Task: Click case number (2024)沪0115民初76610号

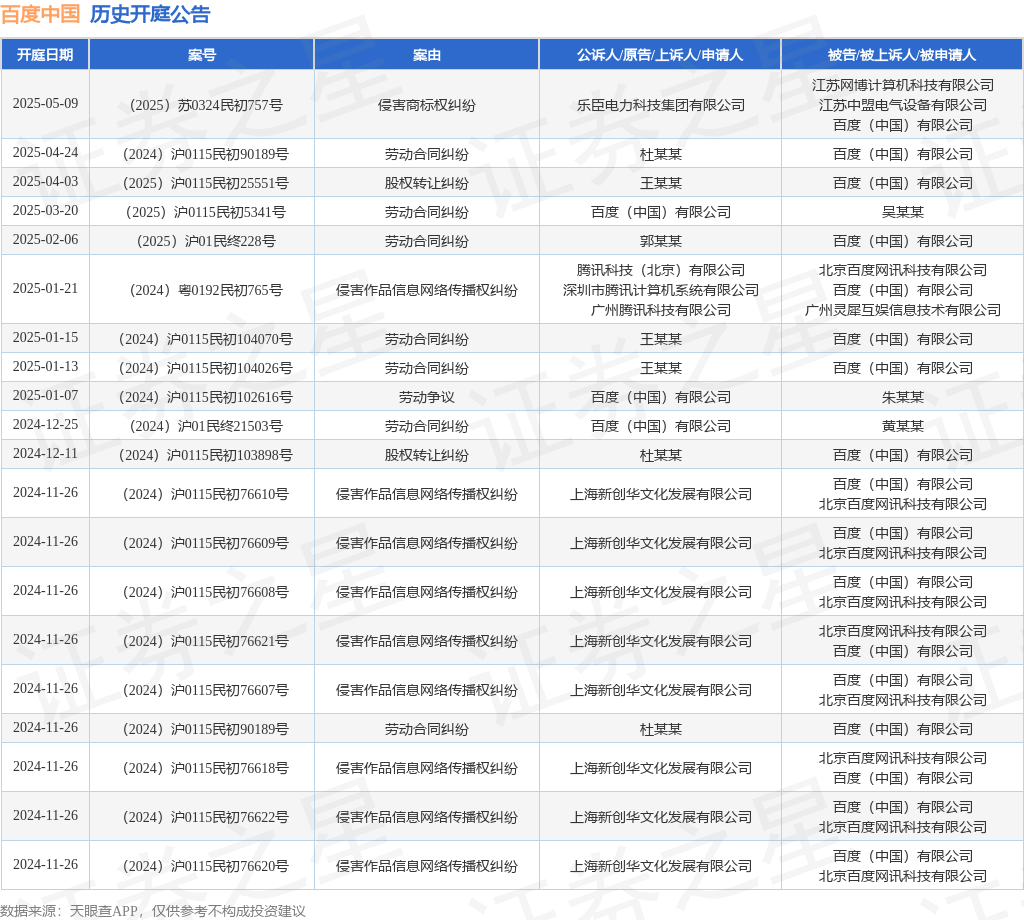Action: point(206,494)
